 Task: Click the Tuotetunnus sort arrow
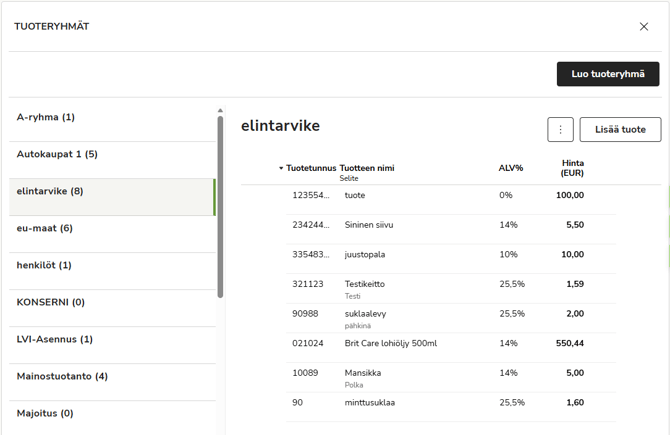tap(281, 168)
